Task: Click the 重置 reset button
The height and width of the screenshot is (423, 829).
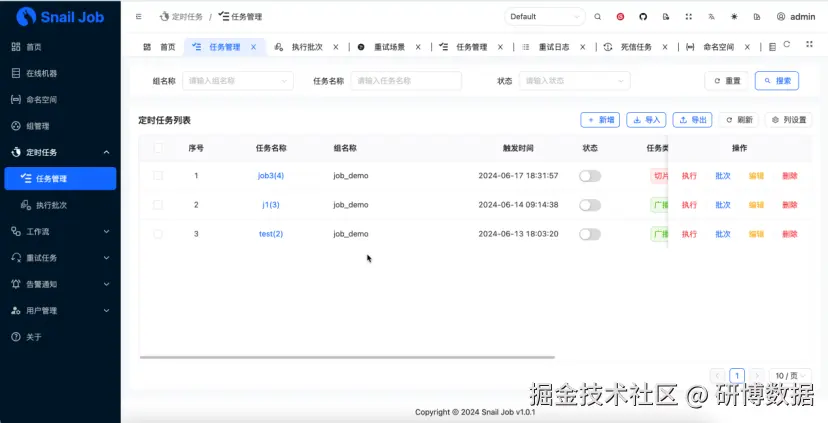Action: [x=726, y=81]
